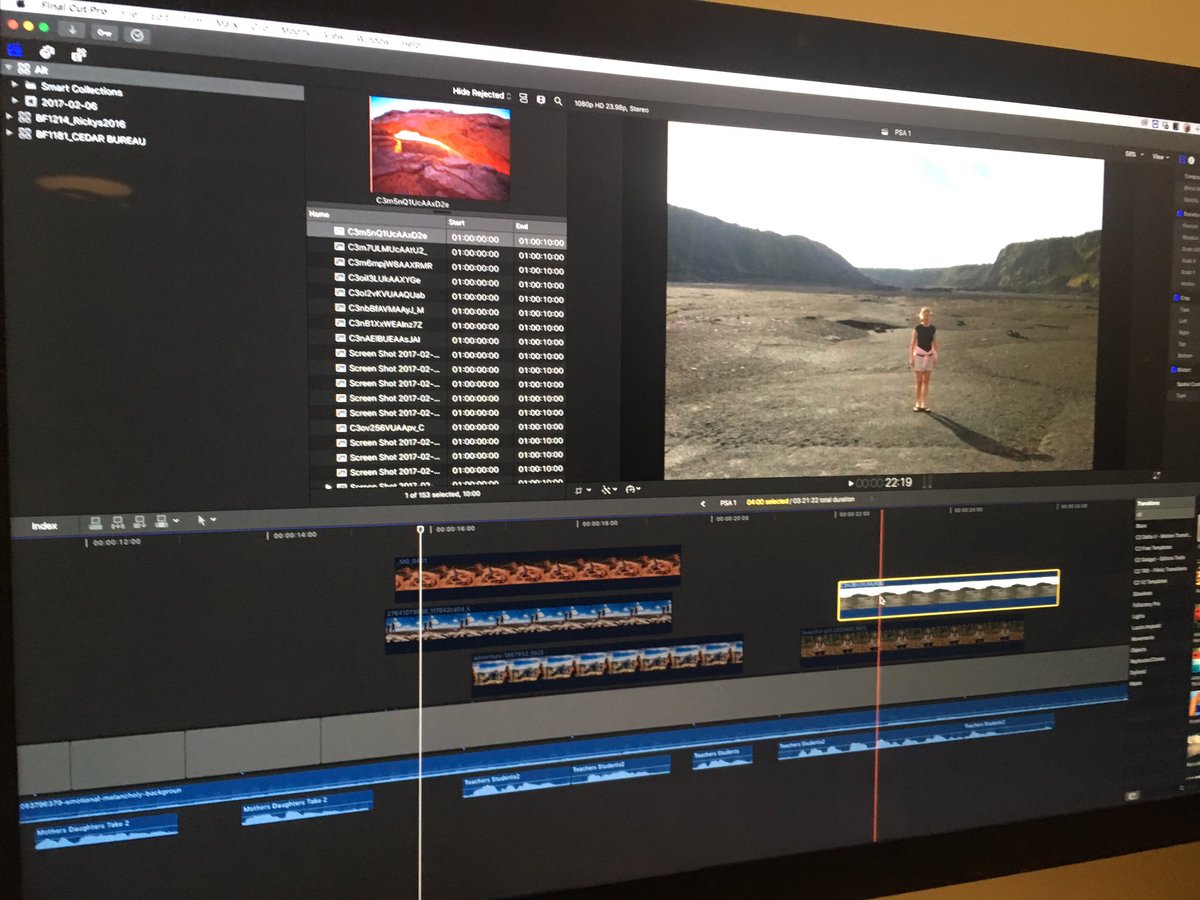
Task: Select first Mothers Daughters Take 2 audio clip
Action: (106, 832)
